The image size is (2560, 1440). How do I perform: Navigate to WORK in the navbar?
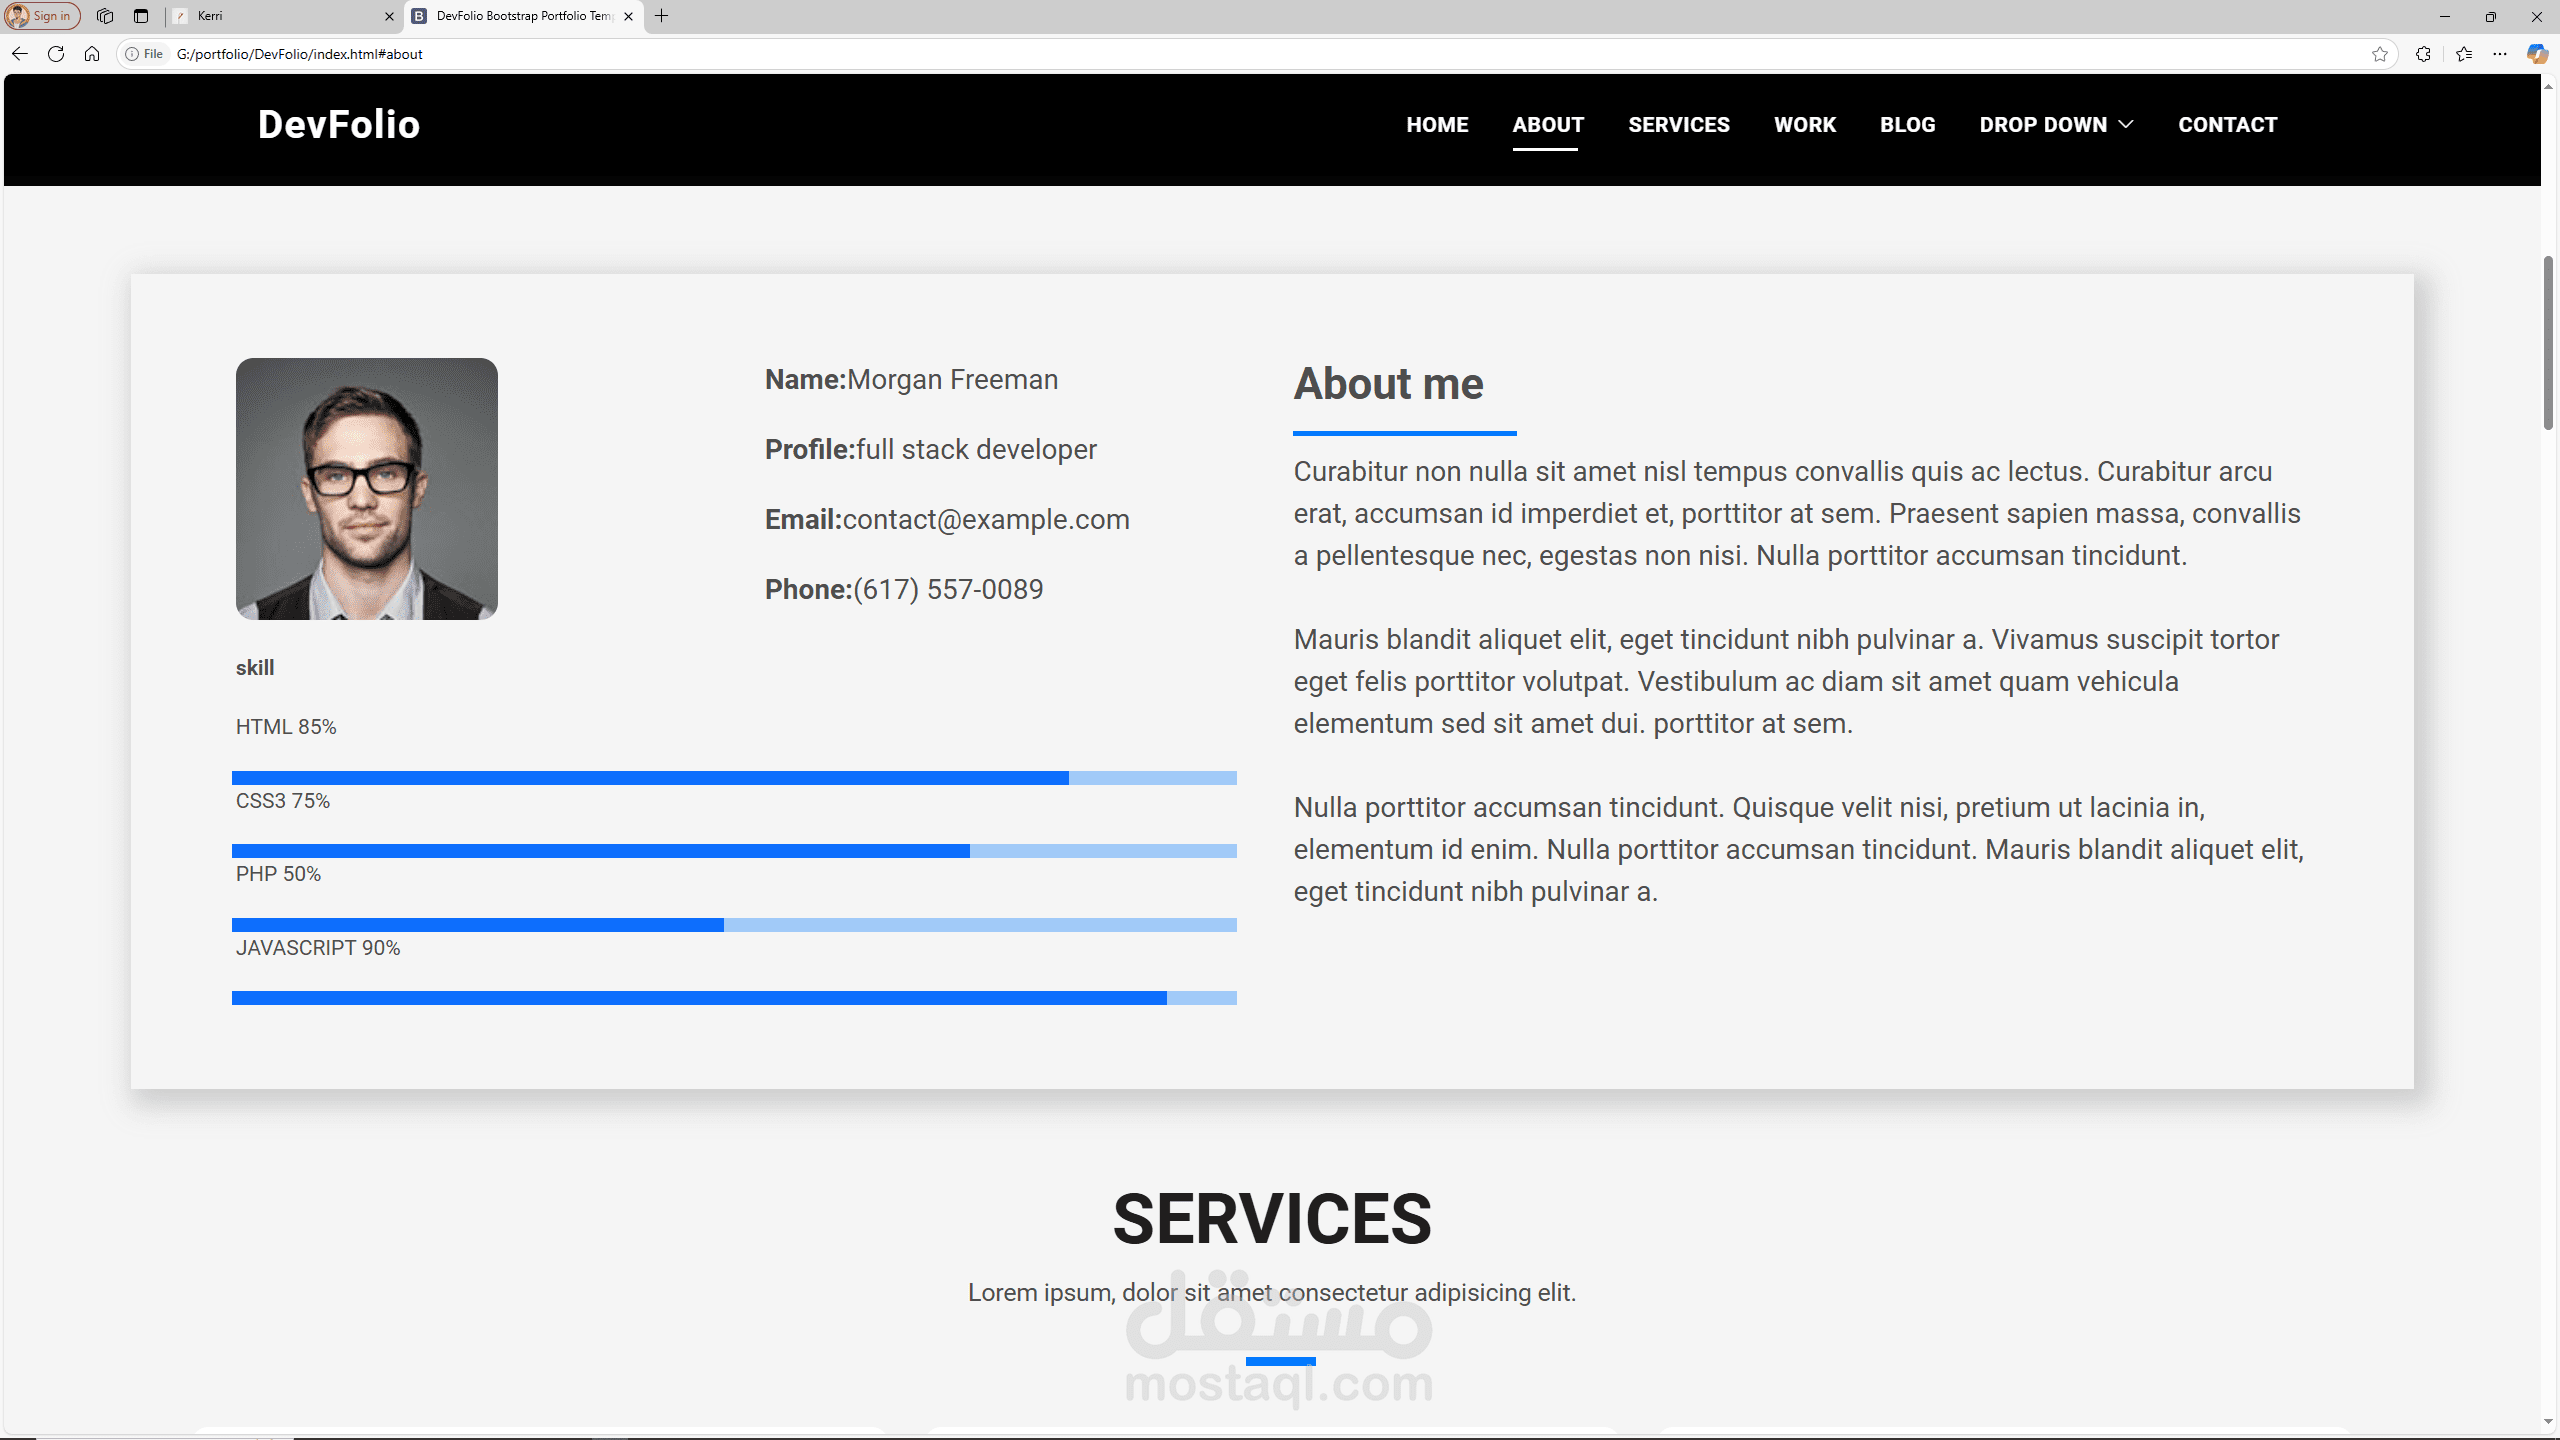(x=1805, y=125)
